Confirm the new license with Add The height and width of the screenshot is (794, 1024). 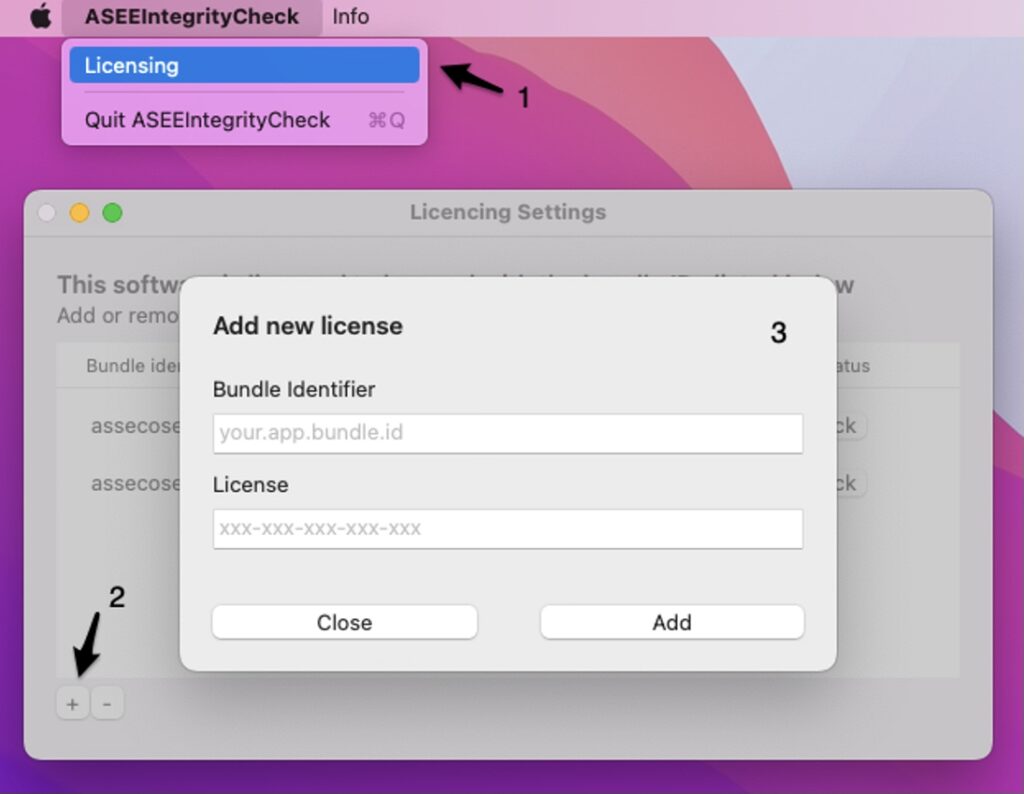coord(671,622)
